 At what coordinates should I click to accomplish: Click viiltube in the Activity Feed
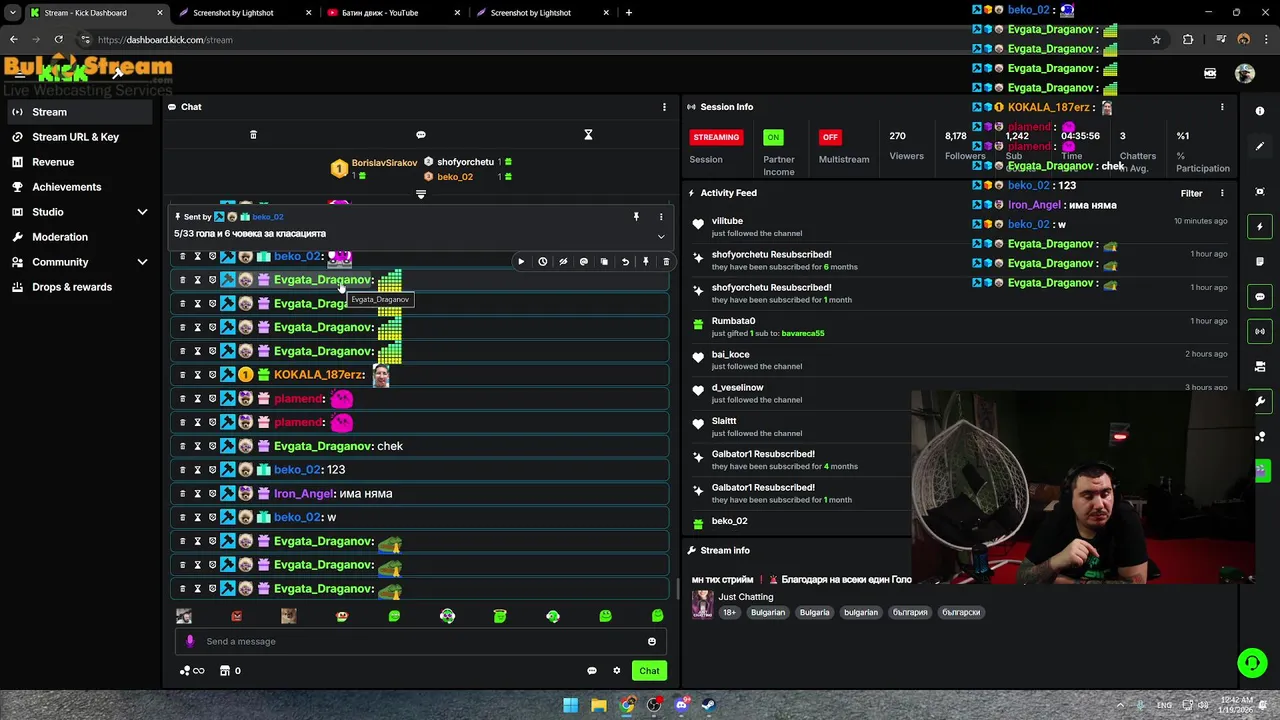[727, 221]
